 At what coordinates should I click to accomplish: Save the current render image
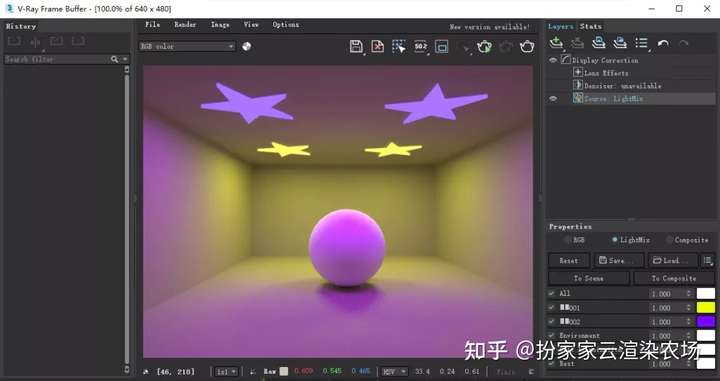tap(356, 46)
